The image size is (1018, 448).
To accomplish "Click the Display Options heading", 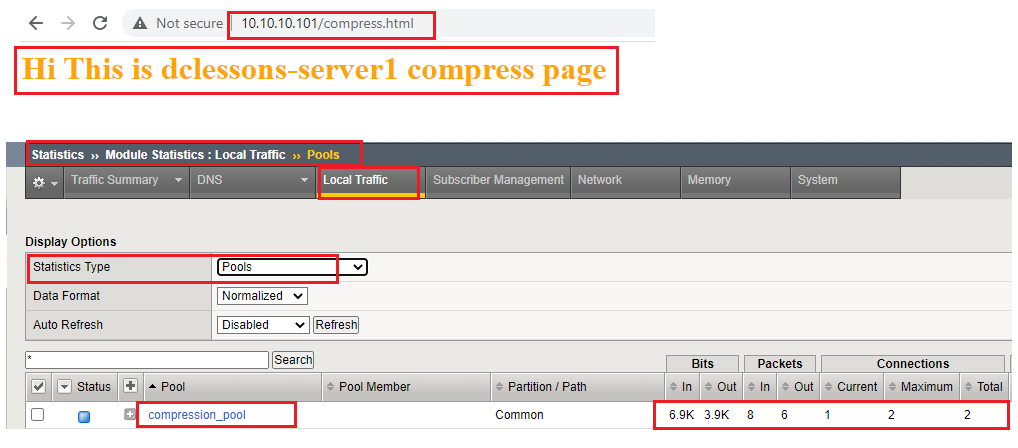I will 71,242.
